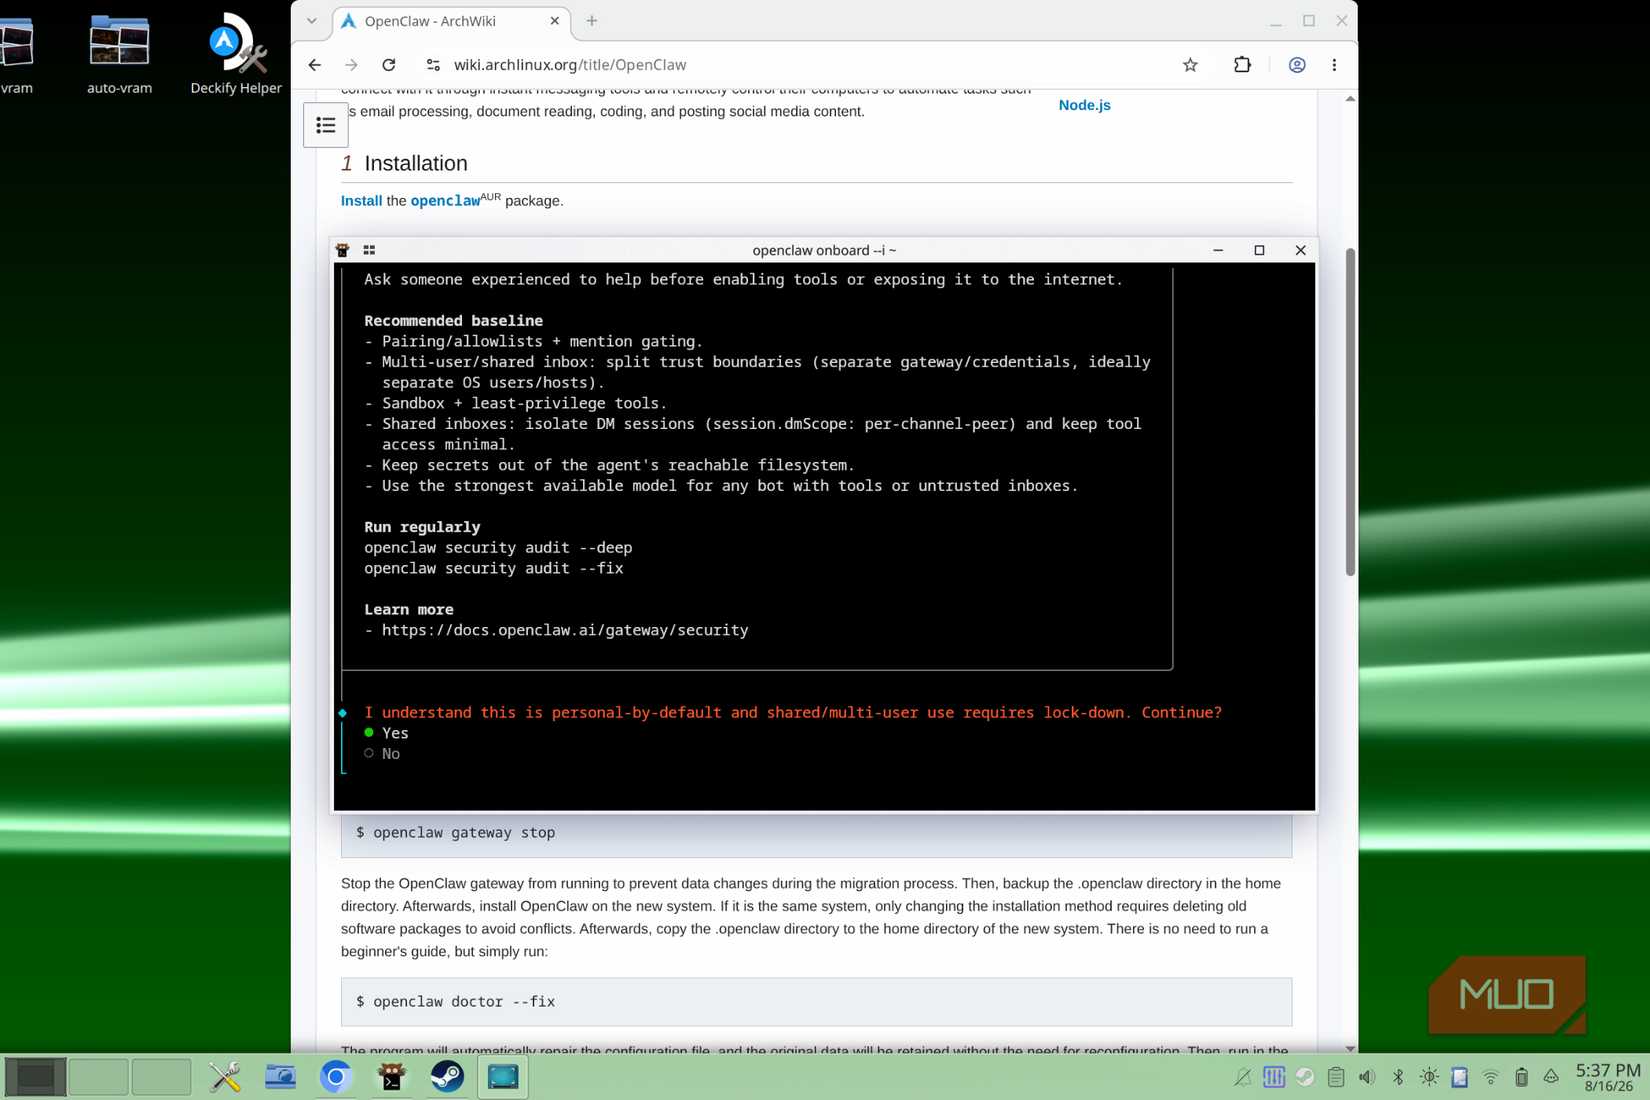This screenshot has width=1650, height=1100.
Task: Maximize the openclaw onboard terminal window
Action: point(1259,250)
